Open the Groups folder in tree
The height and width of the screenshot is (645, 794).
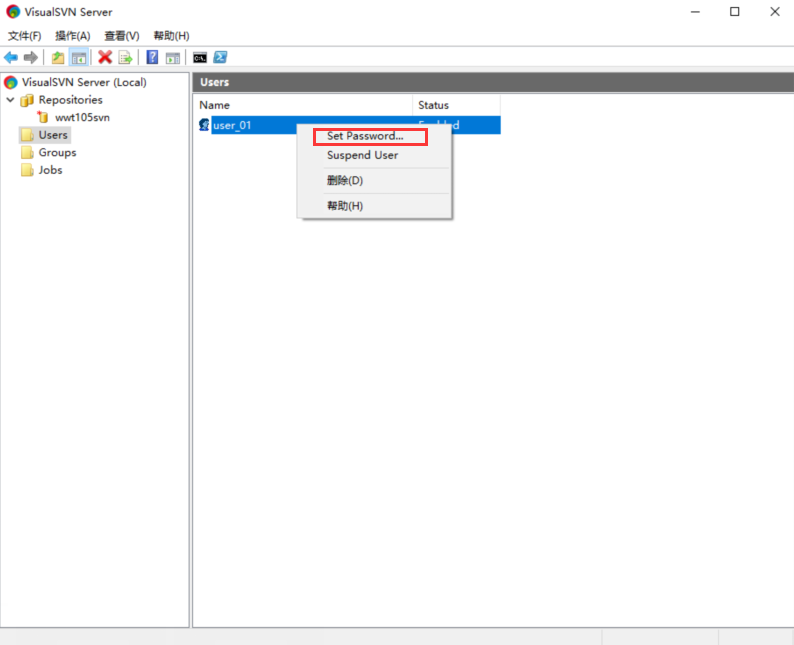pyautogui.click(x=57, y=153)
